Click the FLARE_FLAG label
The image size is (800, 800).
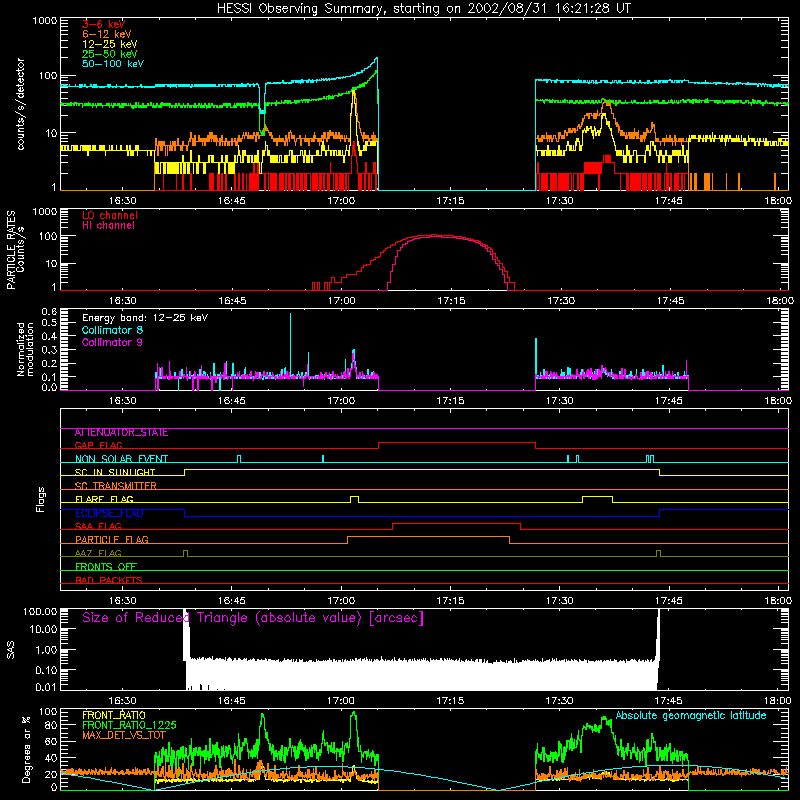coord(104,499)
